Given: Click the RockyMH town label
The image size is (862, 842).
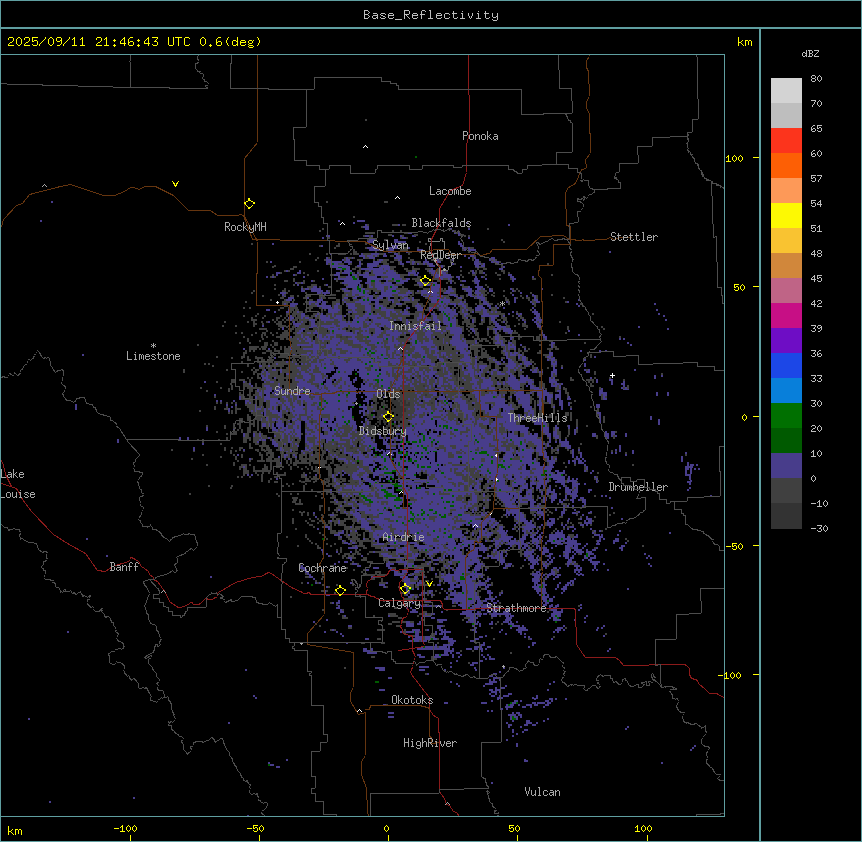Looking at the screenshot, I should pyautogui.click(x=245, y=227).
